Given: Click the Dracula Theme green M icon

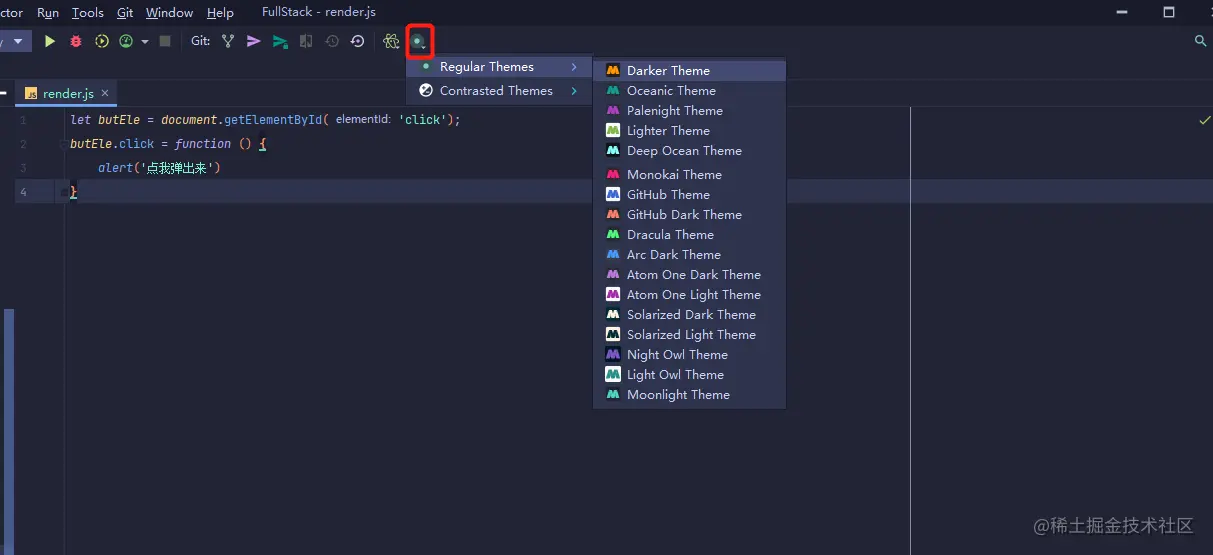Looking at the screenshot, I should [613, 235].
